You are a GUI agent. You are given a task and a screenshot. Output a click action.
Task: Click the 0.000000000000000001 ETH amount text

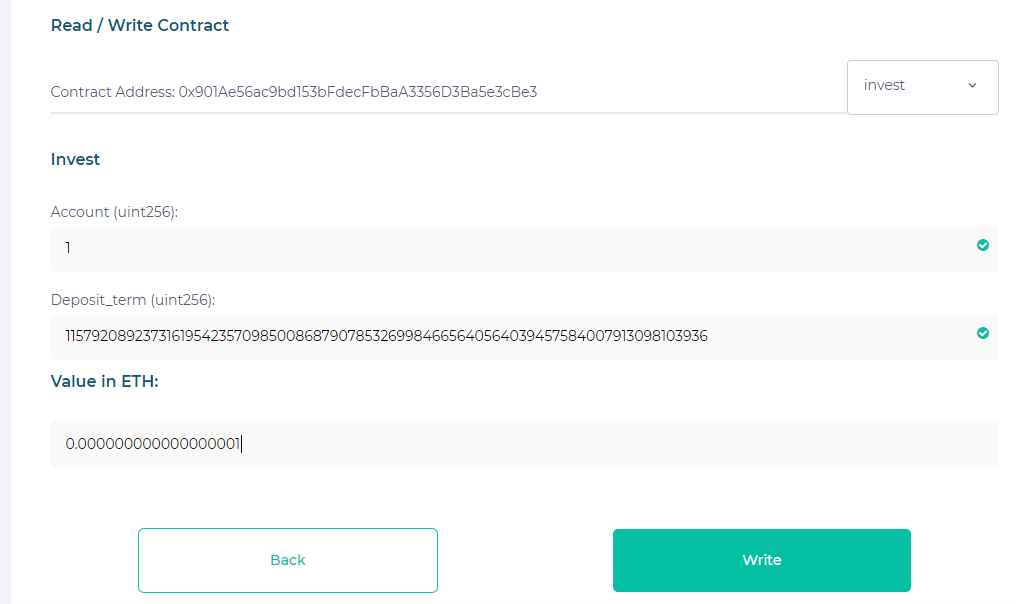click(x=153, y=444)
